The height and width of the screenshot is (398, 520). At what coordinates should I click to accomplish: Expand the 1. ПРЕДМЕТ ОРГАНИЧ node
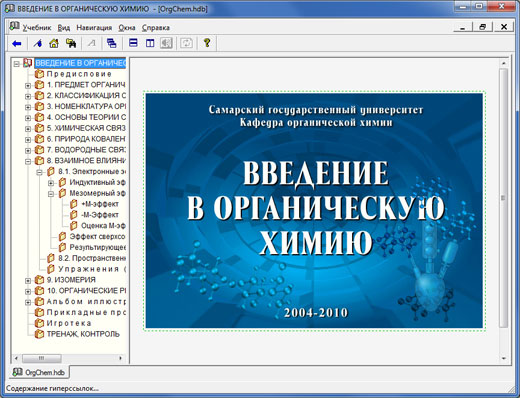tap(28, 85)
